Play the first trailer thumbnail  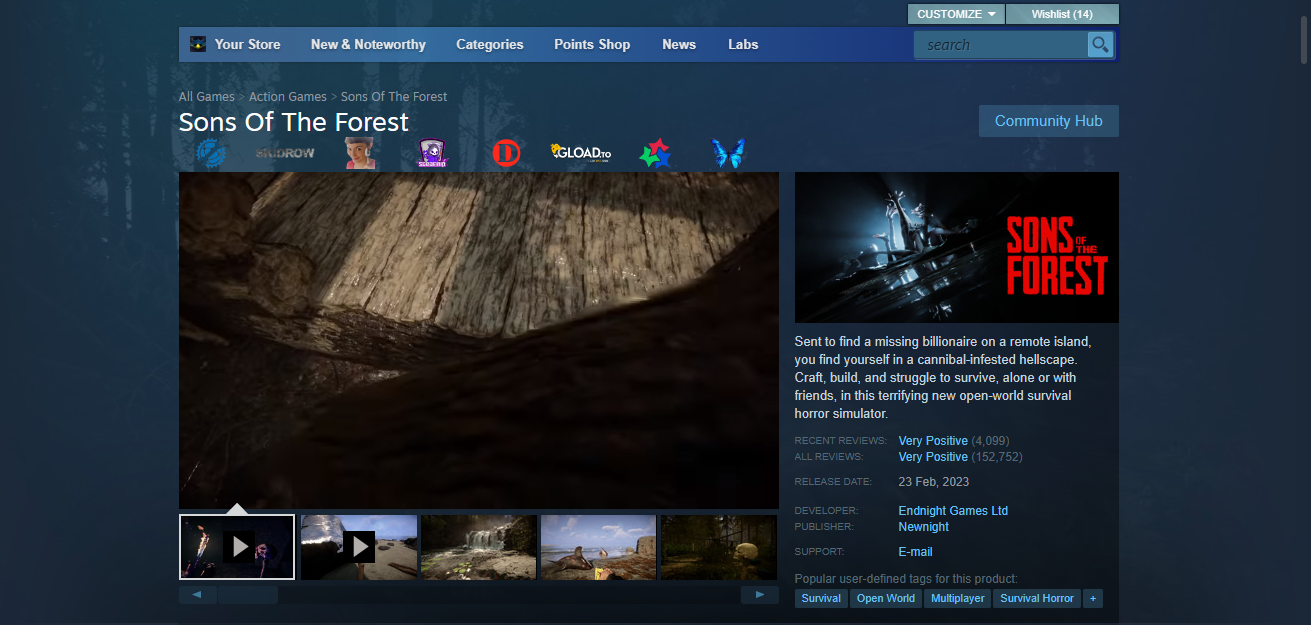point(237,547)
